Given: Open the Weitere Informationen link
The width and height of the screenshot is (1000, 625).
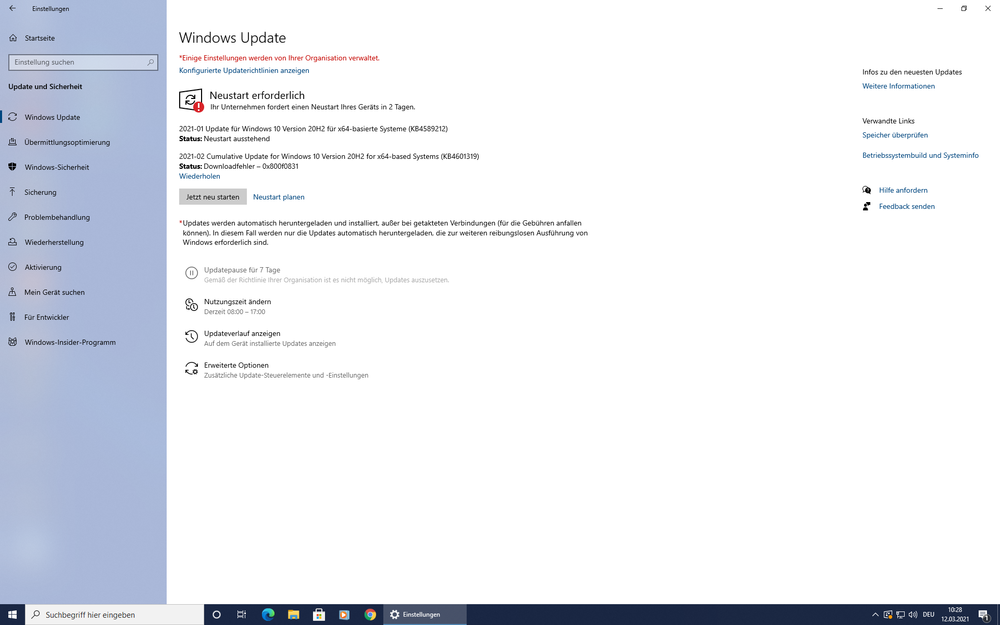Looking at the screenshot, I should [x=898, y=86].
